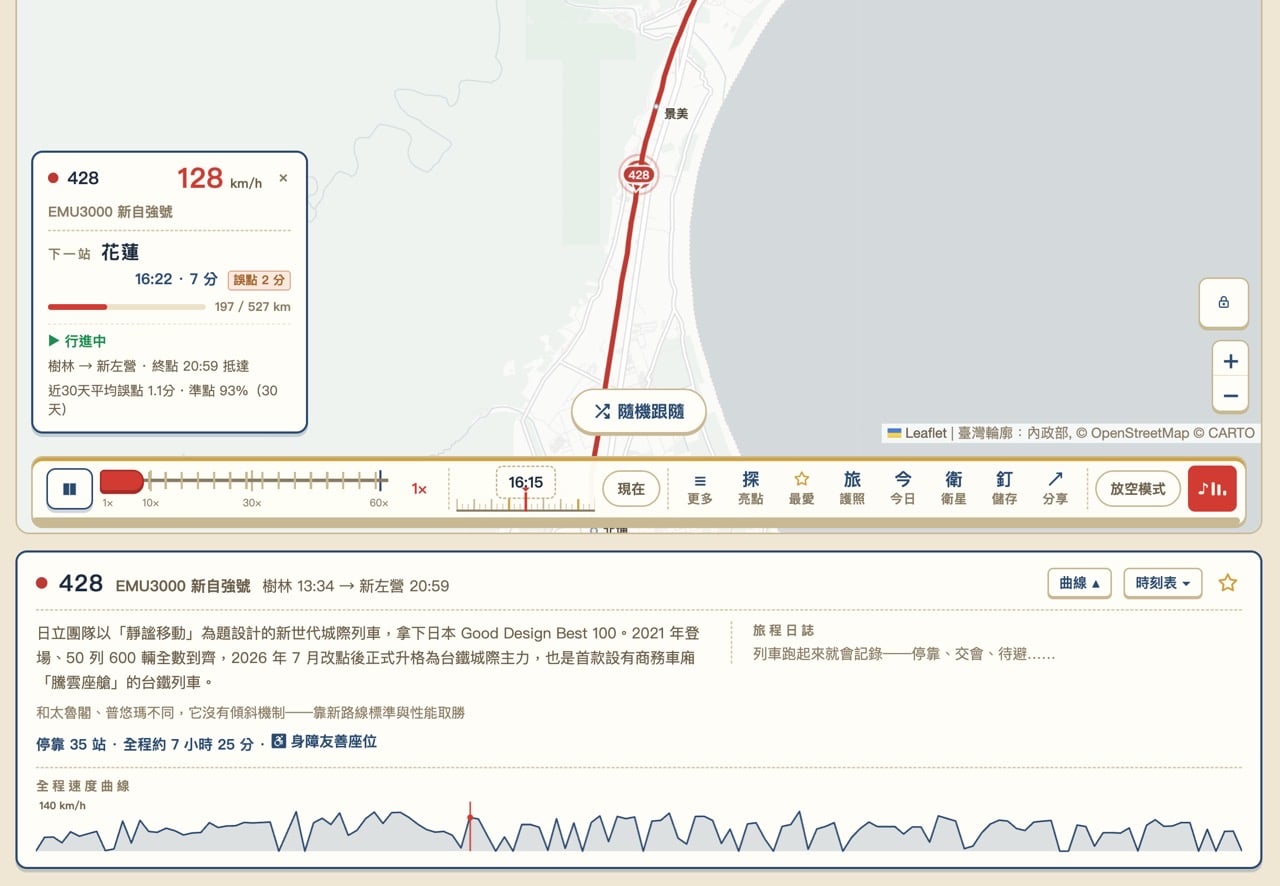This screenshot has height=886, width=1280.
Task: Open the 護照 travel passport
Action: [852, 488]
